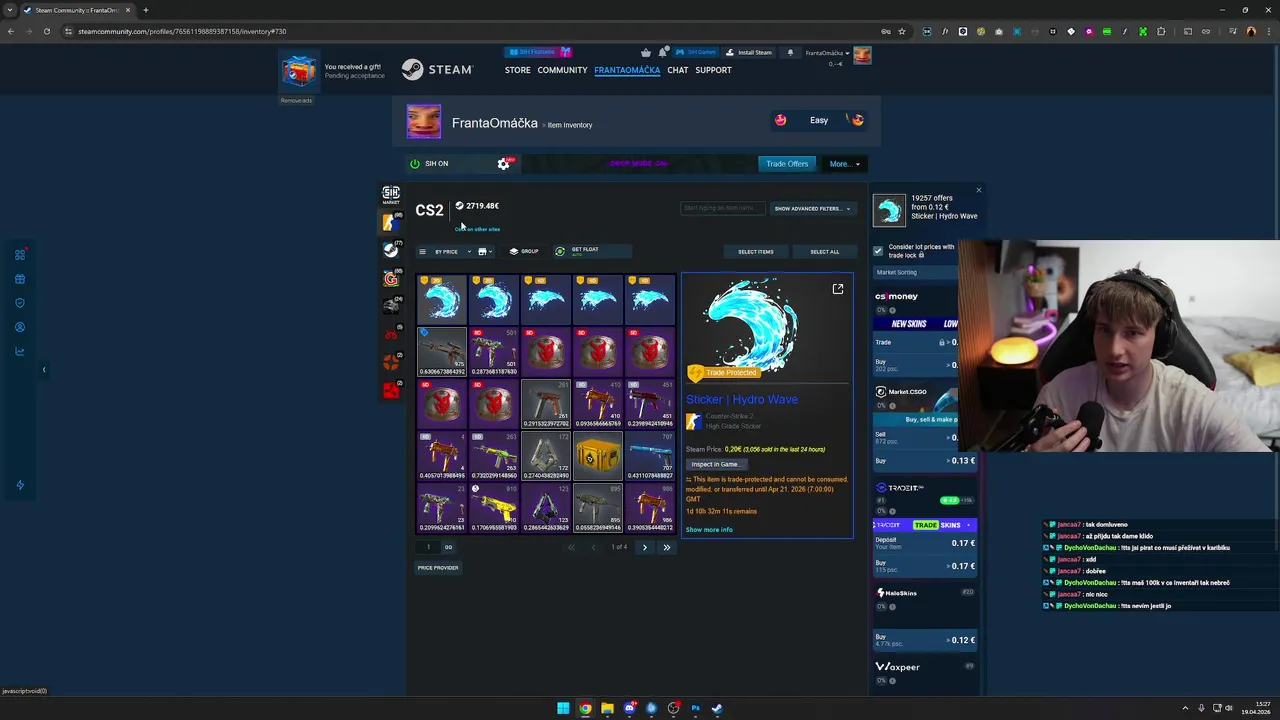Focus the item name search field

723,208
